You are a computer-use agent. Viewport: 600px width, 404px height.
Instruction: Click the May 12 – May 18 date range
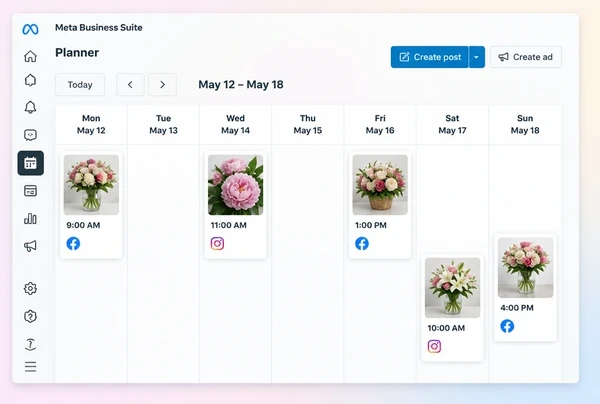(x=241, y=85)
